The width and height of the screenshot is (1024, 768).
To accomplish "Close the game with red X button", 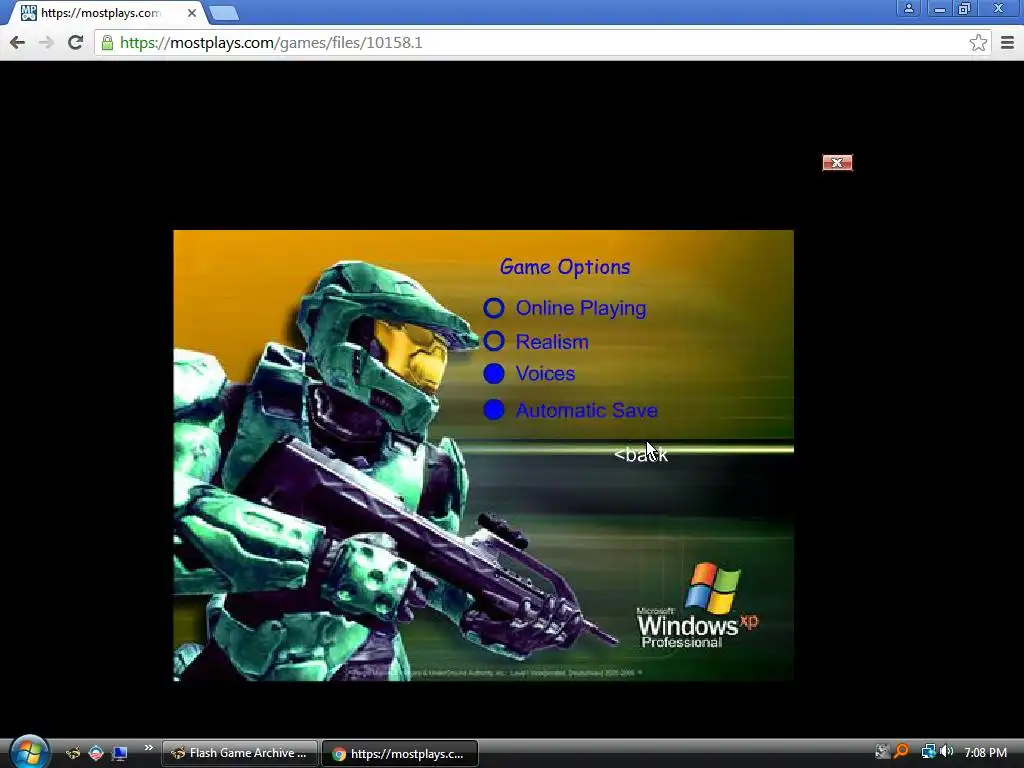I will 837,163.
